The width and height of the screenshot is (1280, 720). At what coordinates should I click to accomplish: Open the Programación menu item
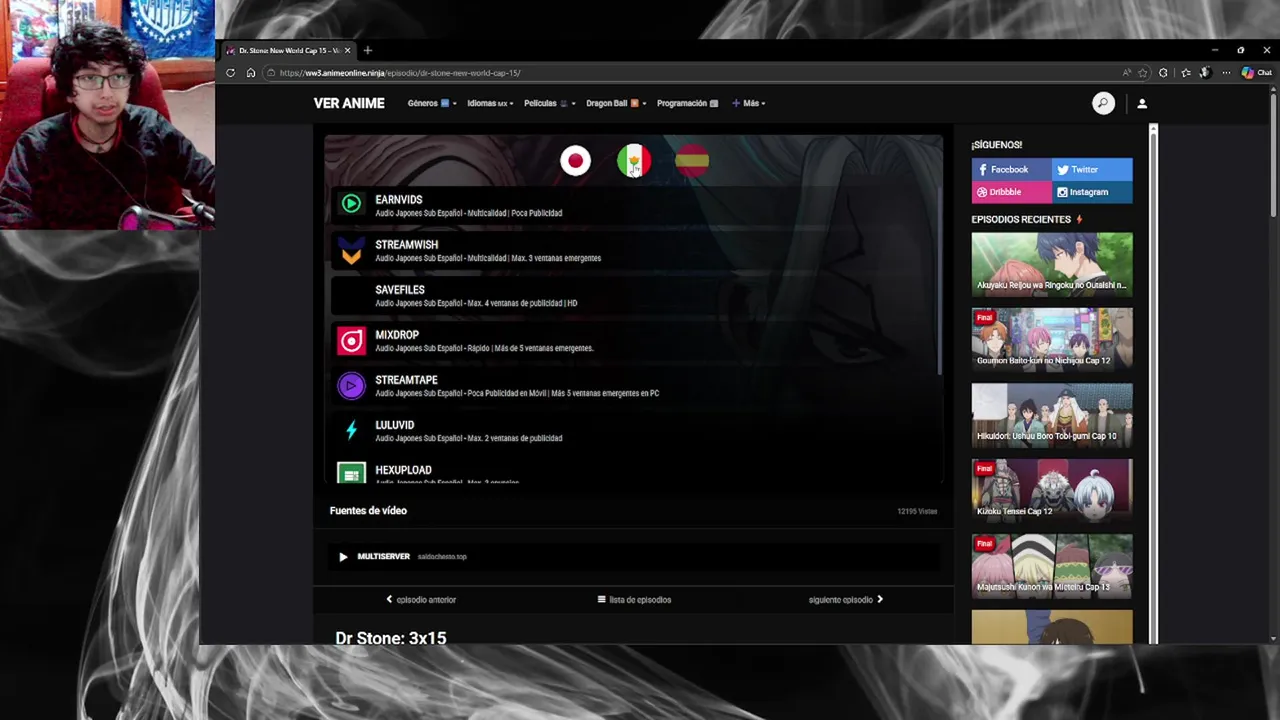click(687, 103)
